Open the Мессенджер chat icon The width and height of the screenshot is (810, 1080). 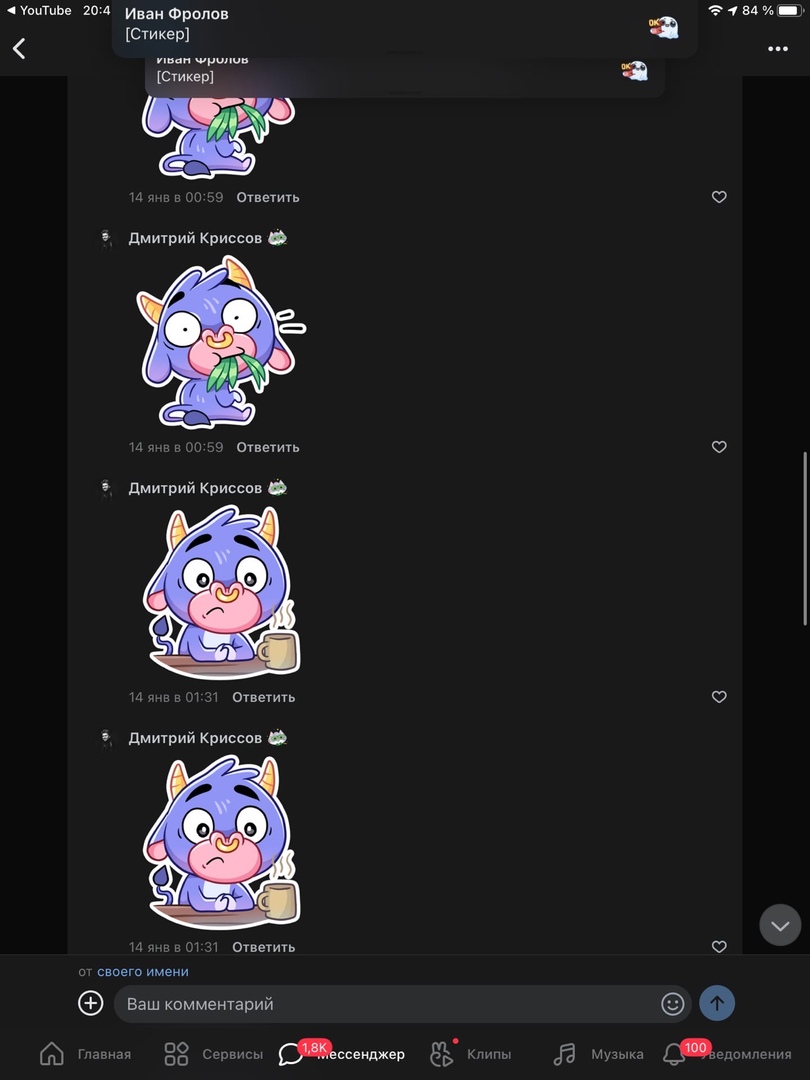[x=290, y=1055]
